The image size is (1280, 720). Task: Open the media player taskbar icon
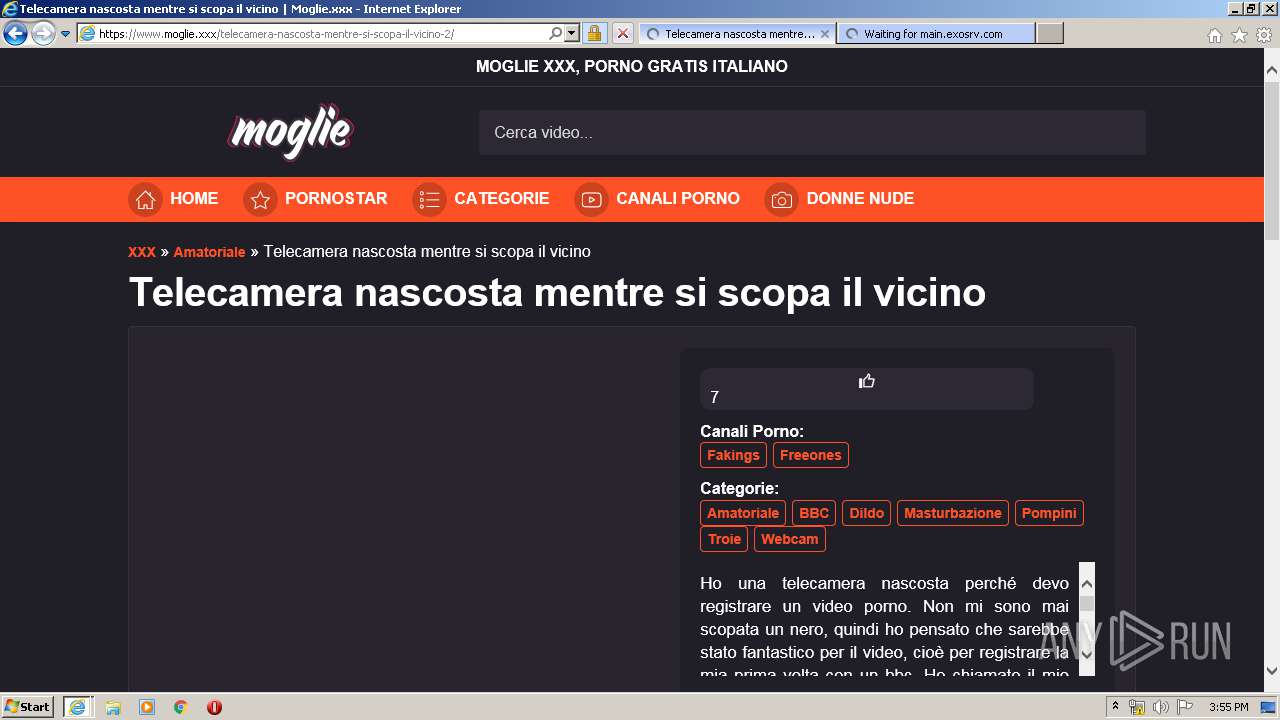point(147,707)
